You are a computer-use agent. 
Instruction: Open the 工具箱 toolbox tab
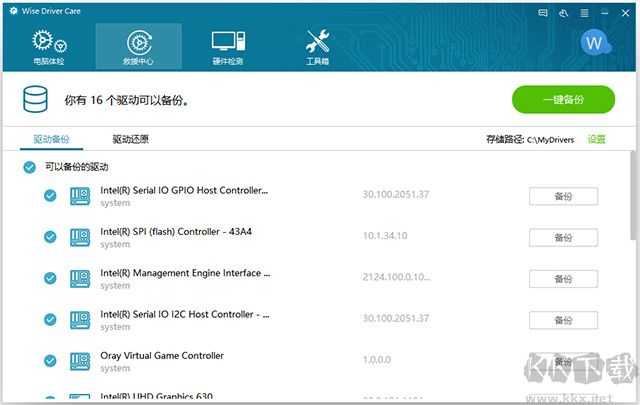[x=318, y=47]
